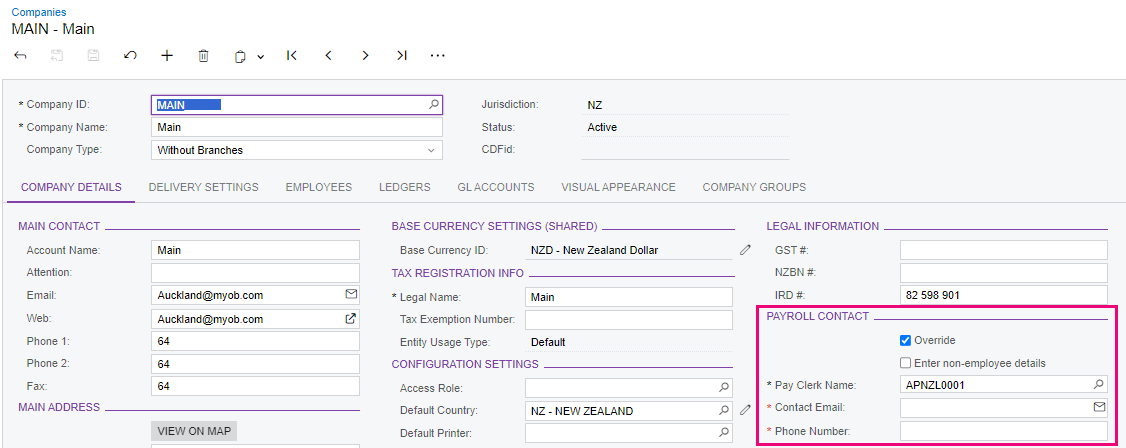The image size is (1126, 448).
Task: Expand the Company Type dropdown
Action: tap(432, 150)
